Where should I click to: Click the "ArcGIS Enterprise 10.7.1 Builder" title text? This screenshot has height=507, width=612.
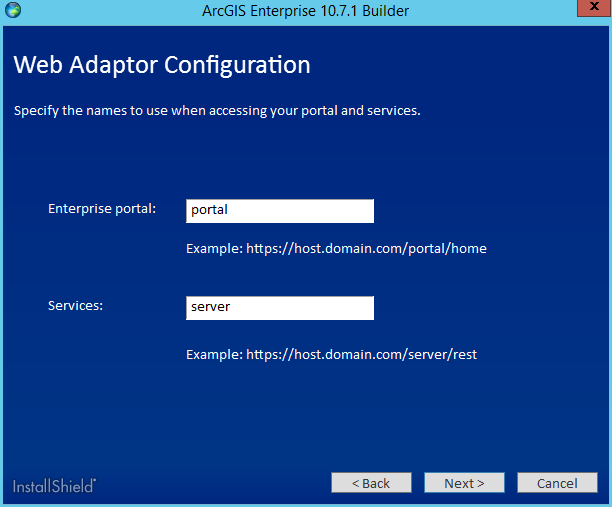pyautogui.click(x=305, y=10)
